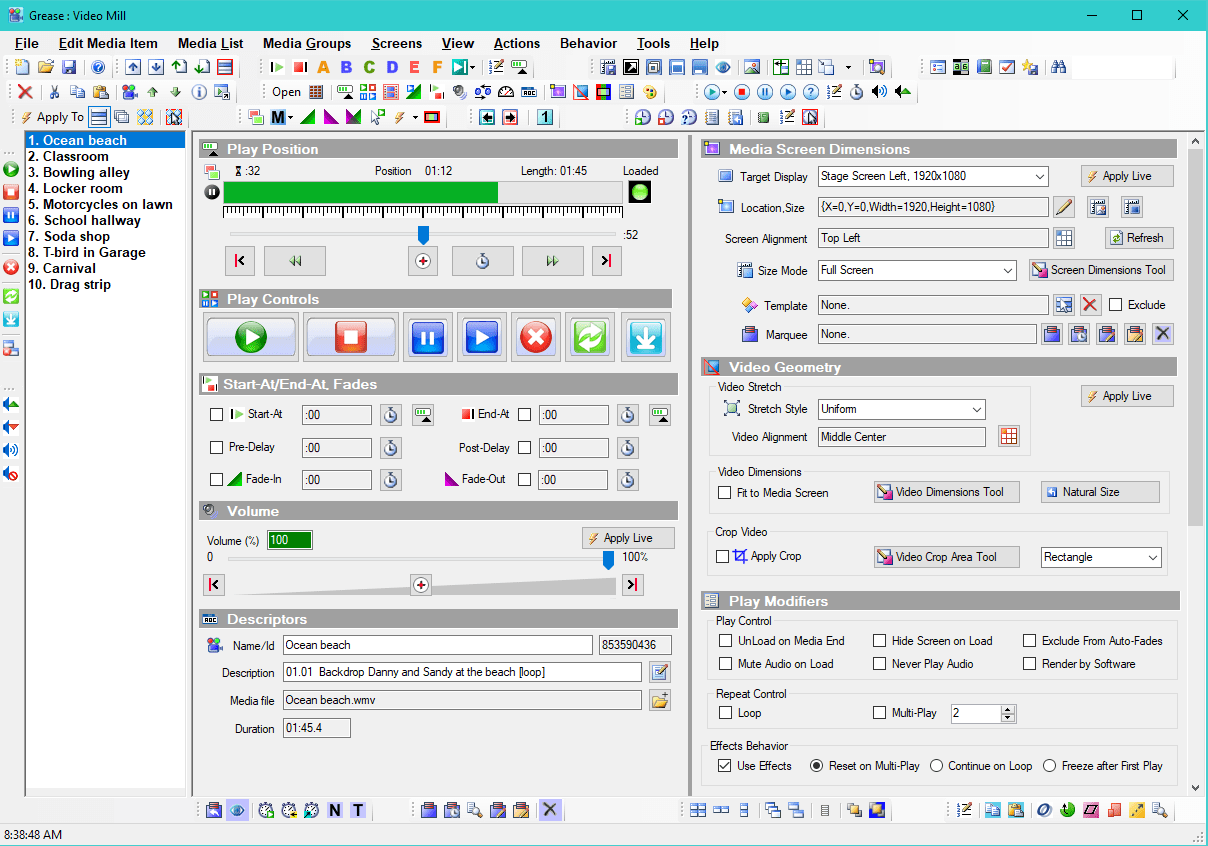
Task: Click the Refresh button
Action: [x=1139, y=238]
